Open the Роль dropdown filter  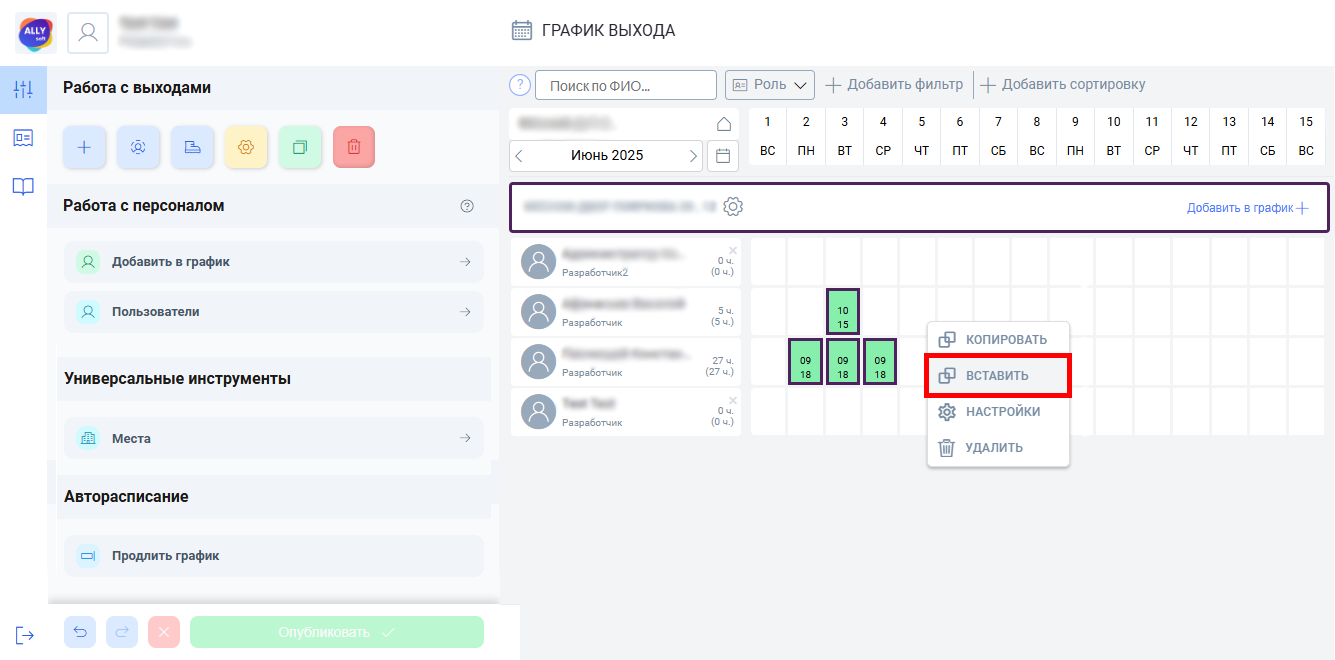[770, 85]
